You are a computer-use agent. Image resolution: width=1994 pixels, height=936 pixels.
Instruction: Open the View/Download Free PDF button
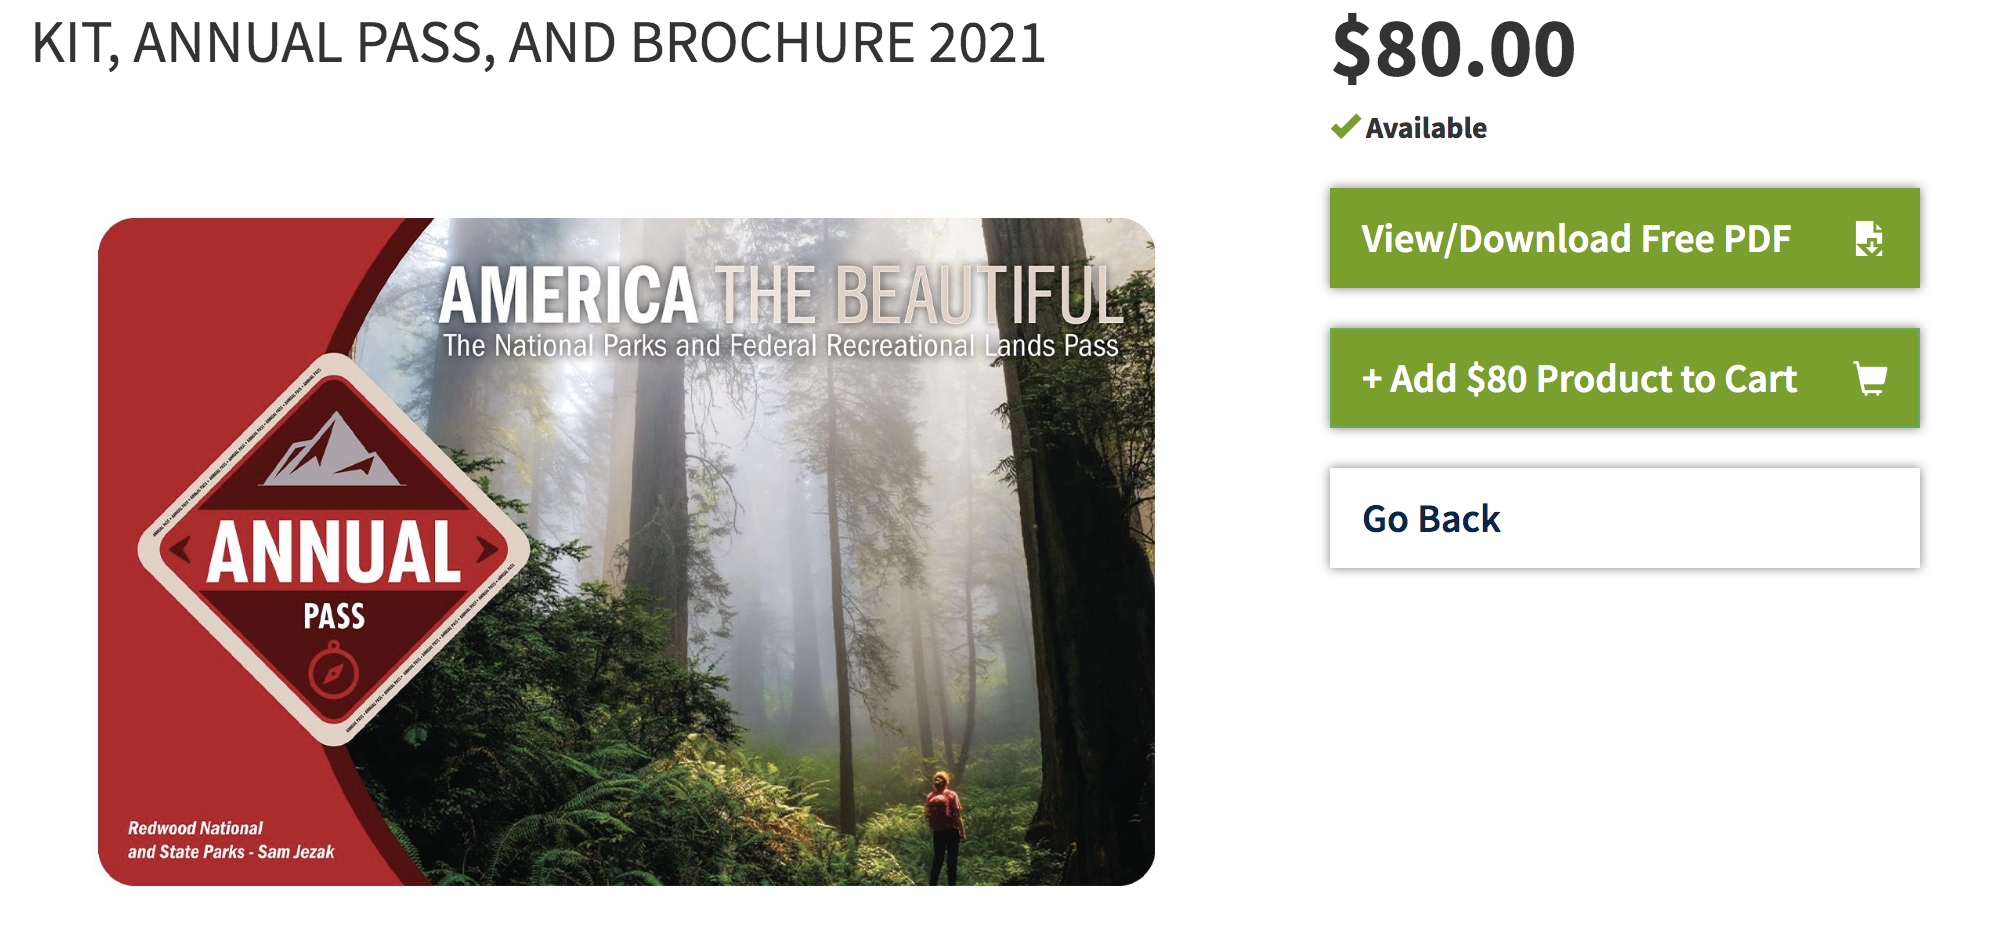pyautogui.click(x=1575, y=239)
